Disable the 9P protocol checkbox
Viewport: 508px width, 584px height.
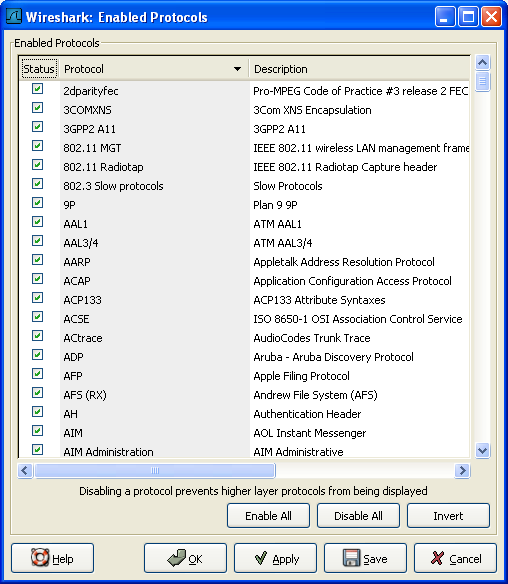coord(37,203)
